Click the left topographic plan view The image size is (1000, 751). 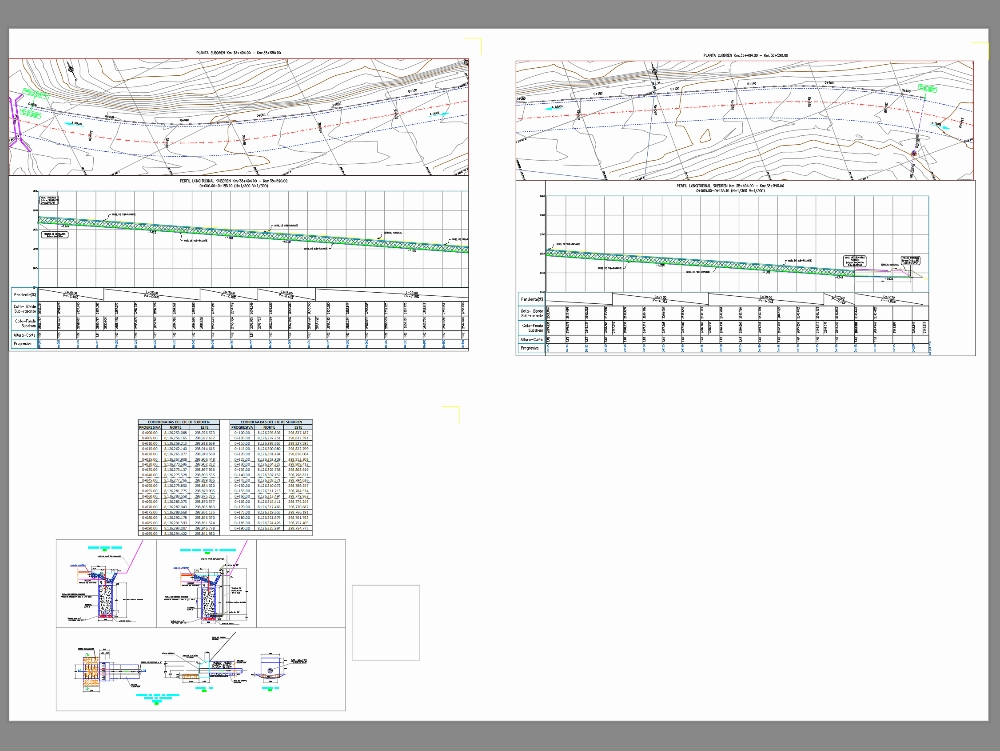pyautogui.click(x=240, y=117)
